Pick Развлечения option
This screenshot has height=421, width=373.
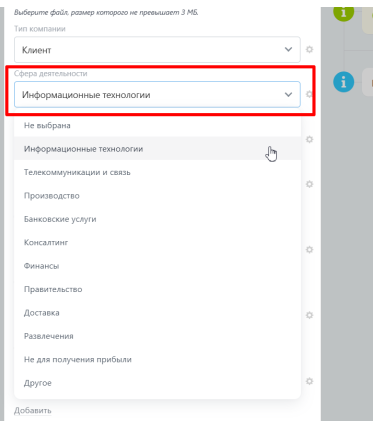(157, 336)
